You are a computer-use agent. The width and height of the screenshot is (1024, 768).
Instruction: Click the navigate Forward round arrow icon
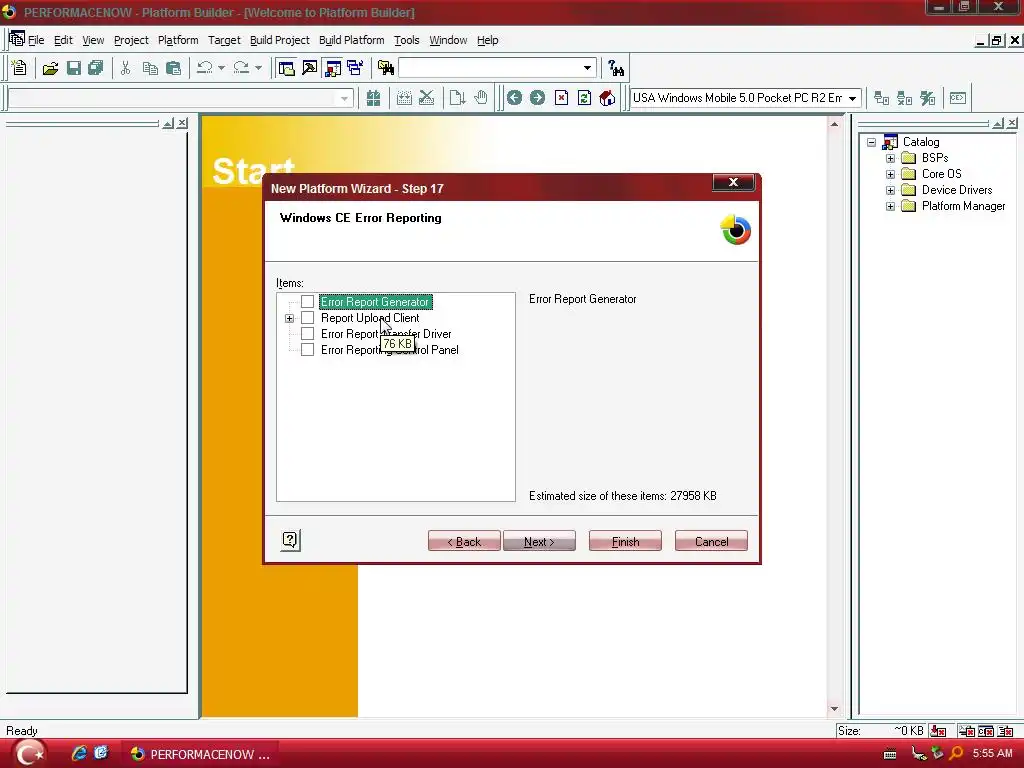tap(537, 98)
